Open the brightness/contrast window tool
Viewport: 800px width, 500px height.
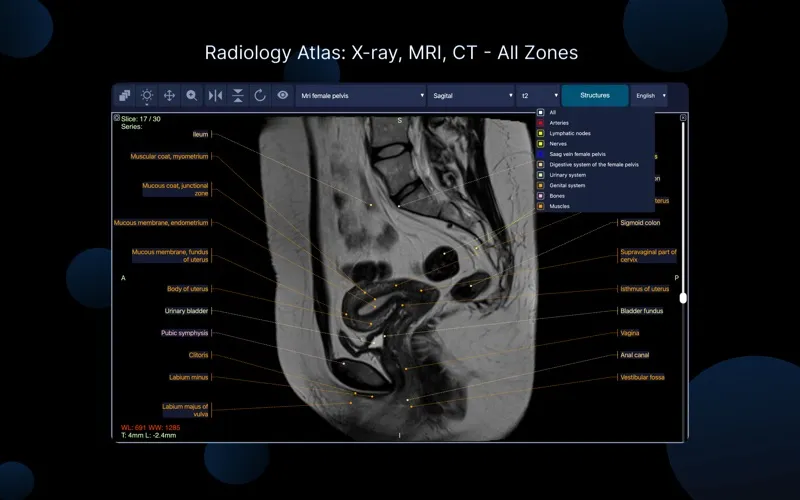147,95
